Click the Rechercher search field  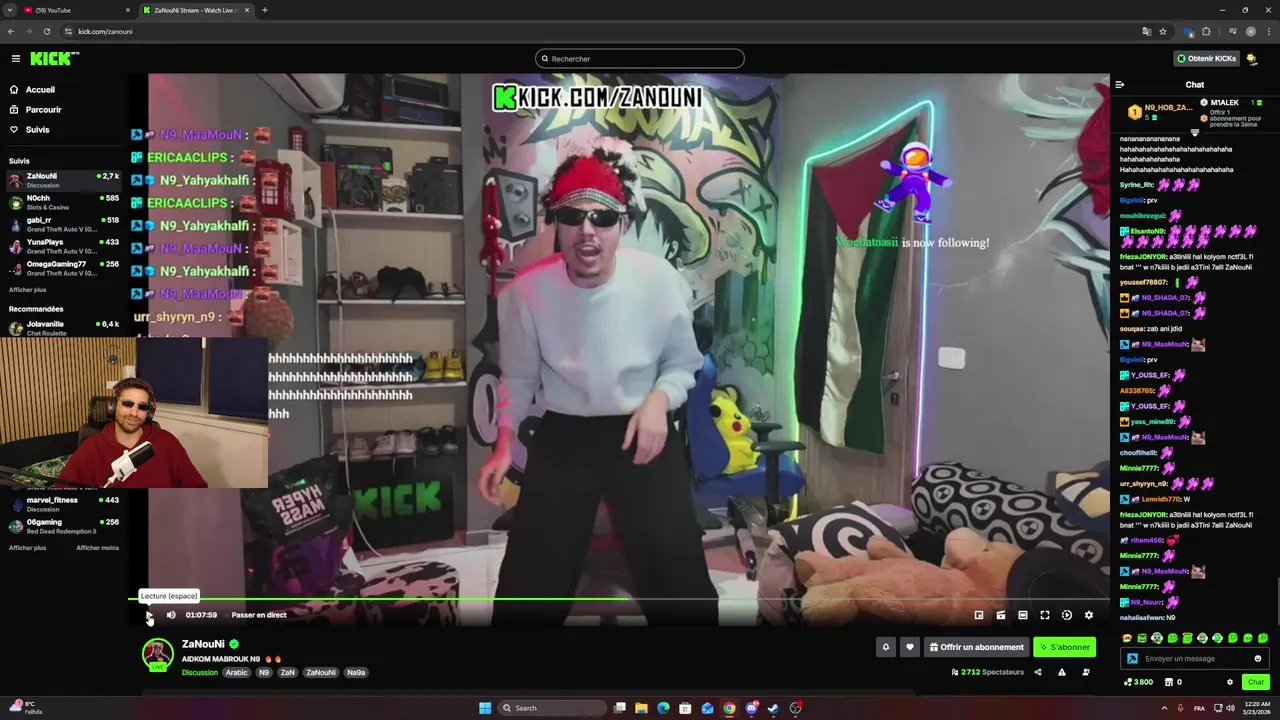[640, 59]
